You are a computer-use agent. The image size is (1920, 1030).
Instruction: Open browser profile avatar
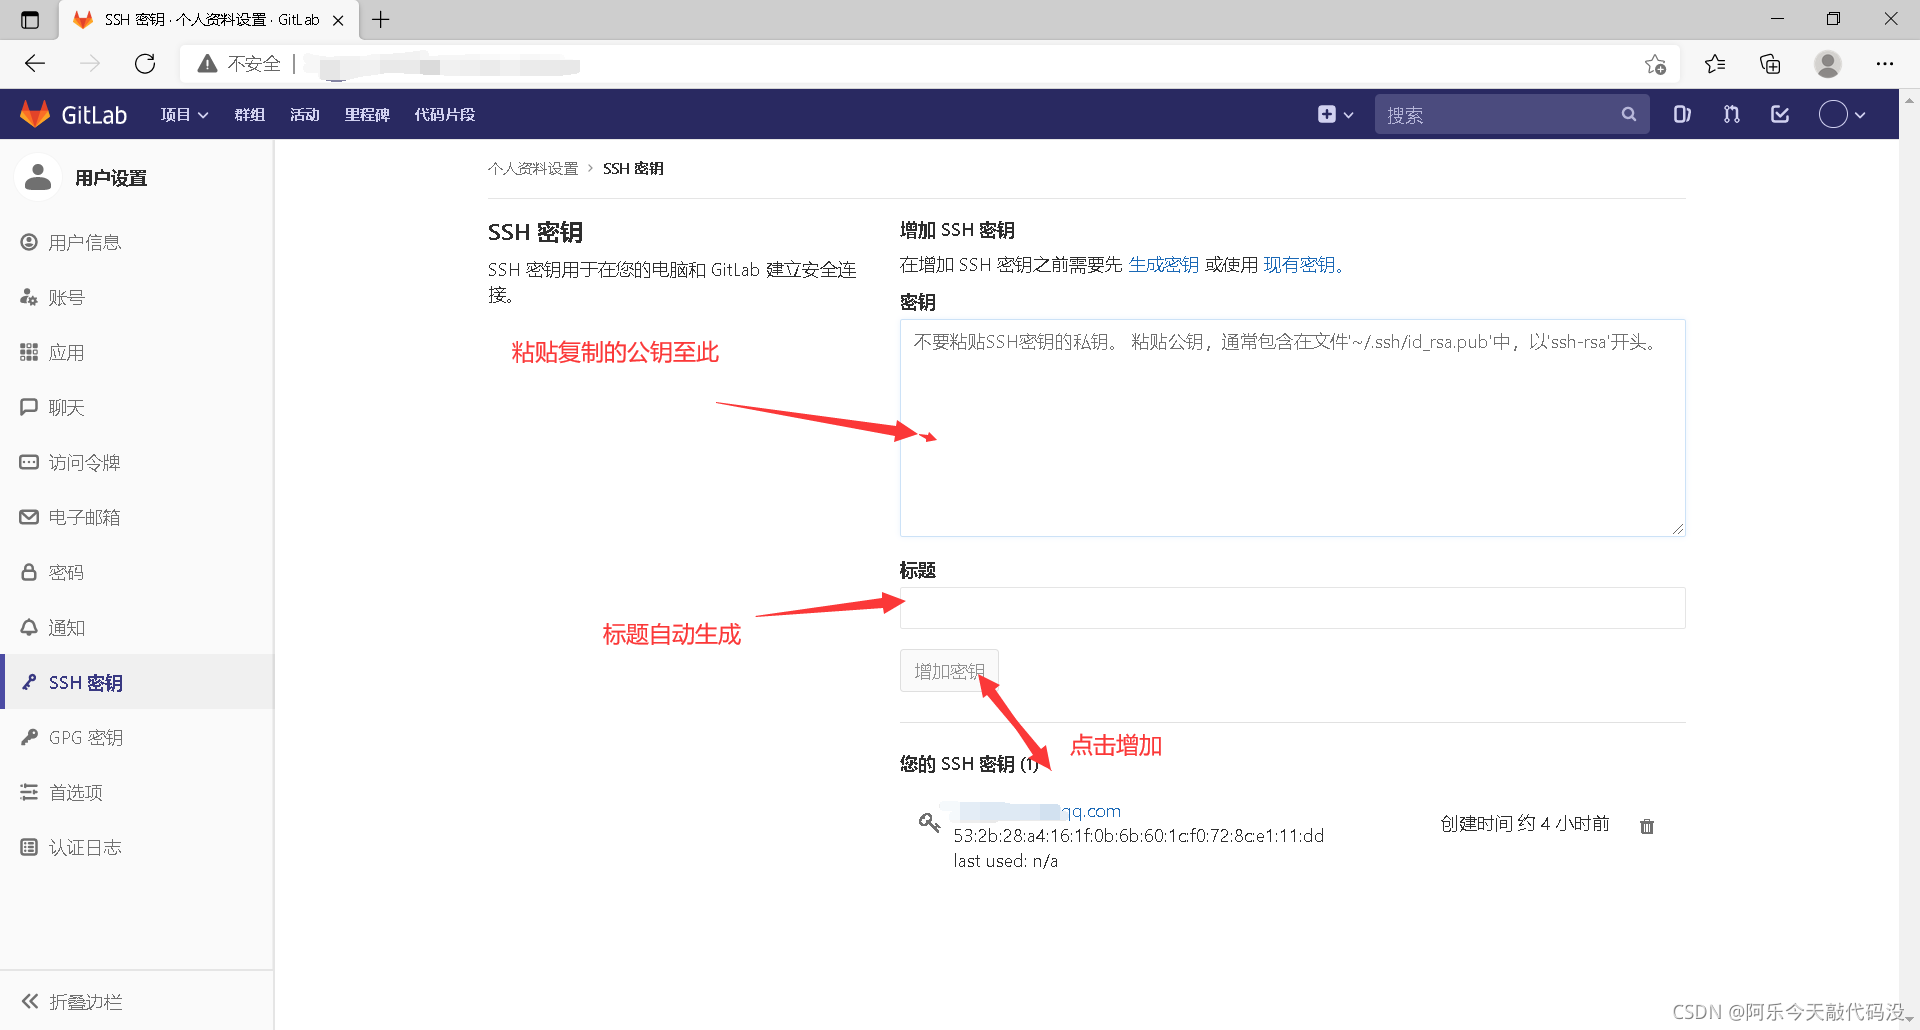(1828, 64)
